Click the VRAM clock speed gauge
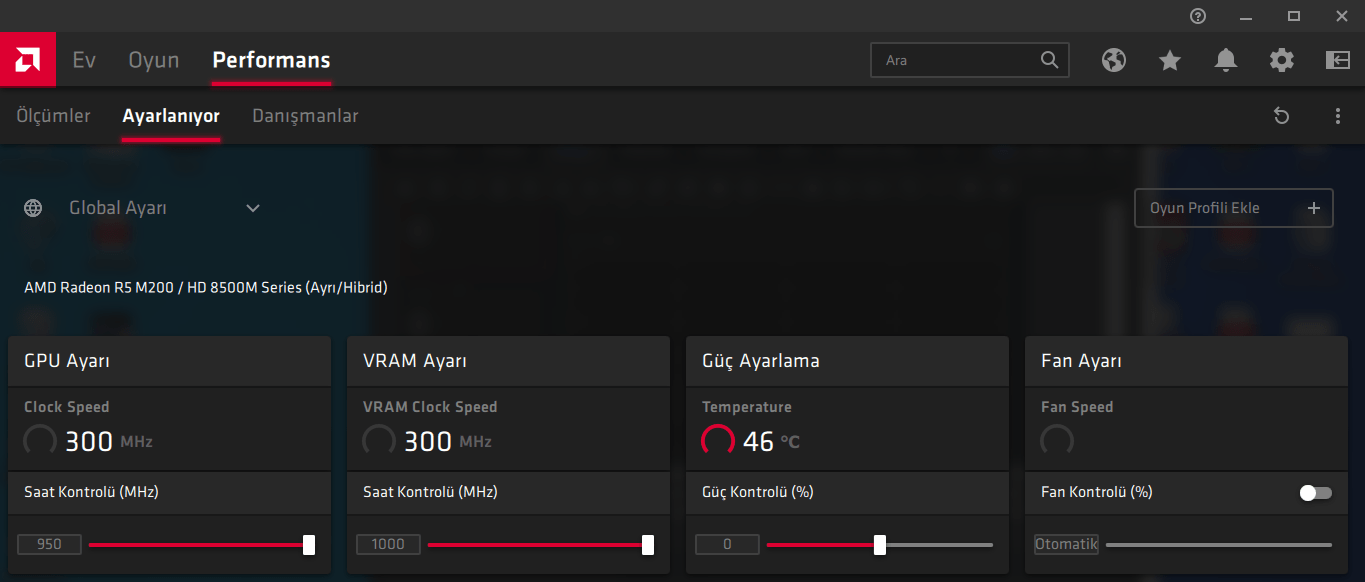The width and height of the screenshot is (1365, 582). [379, 440]
